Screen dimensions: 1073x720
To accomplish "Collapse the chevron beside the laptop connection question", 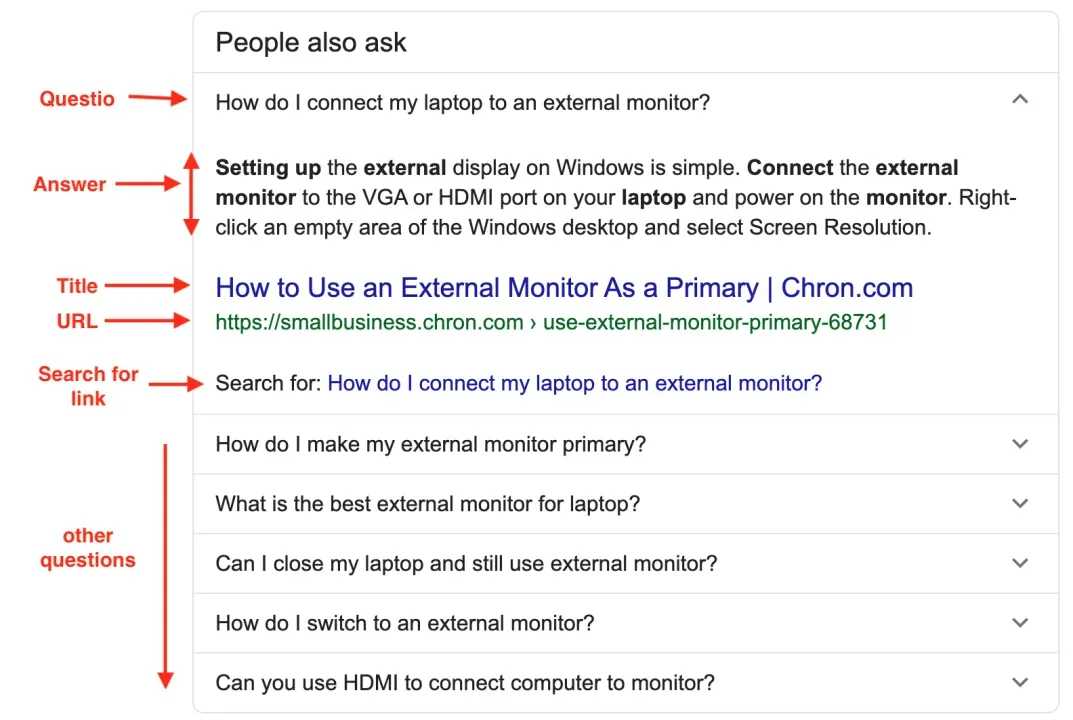I will [1019, 100].
